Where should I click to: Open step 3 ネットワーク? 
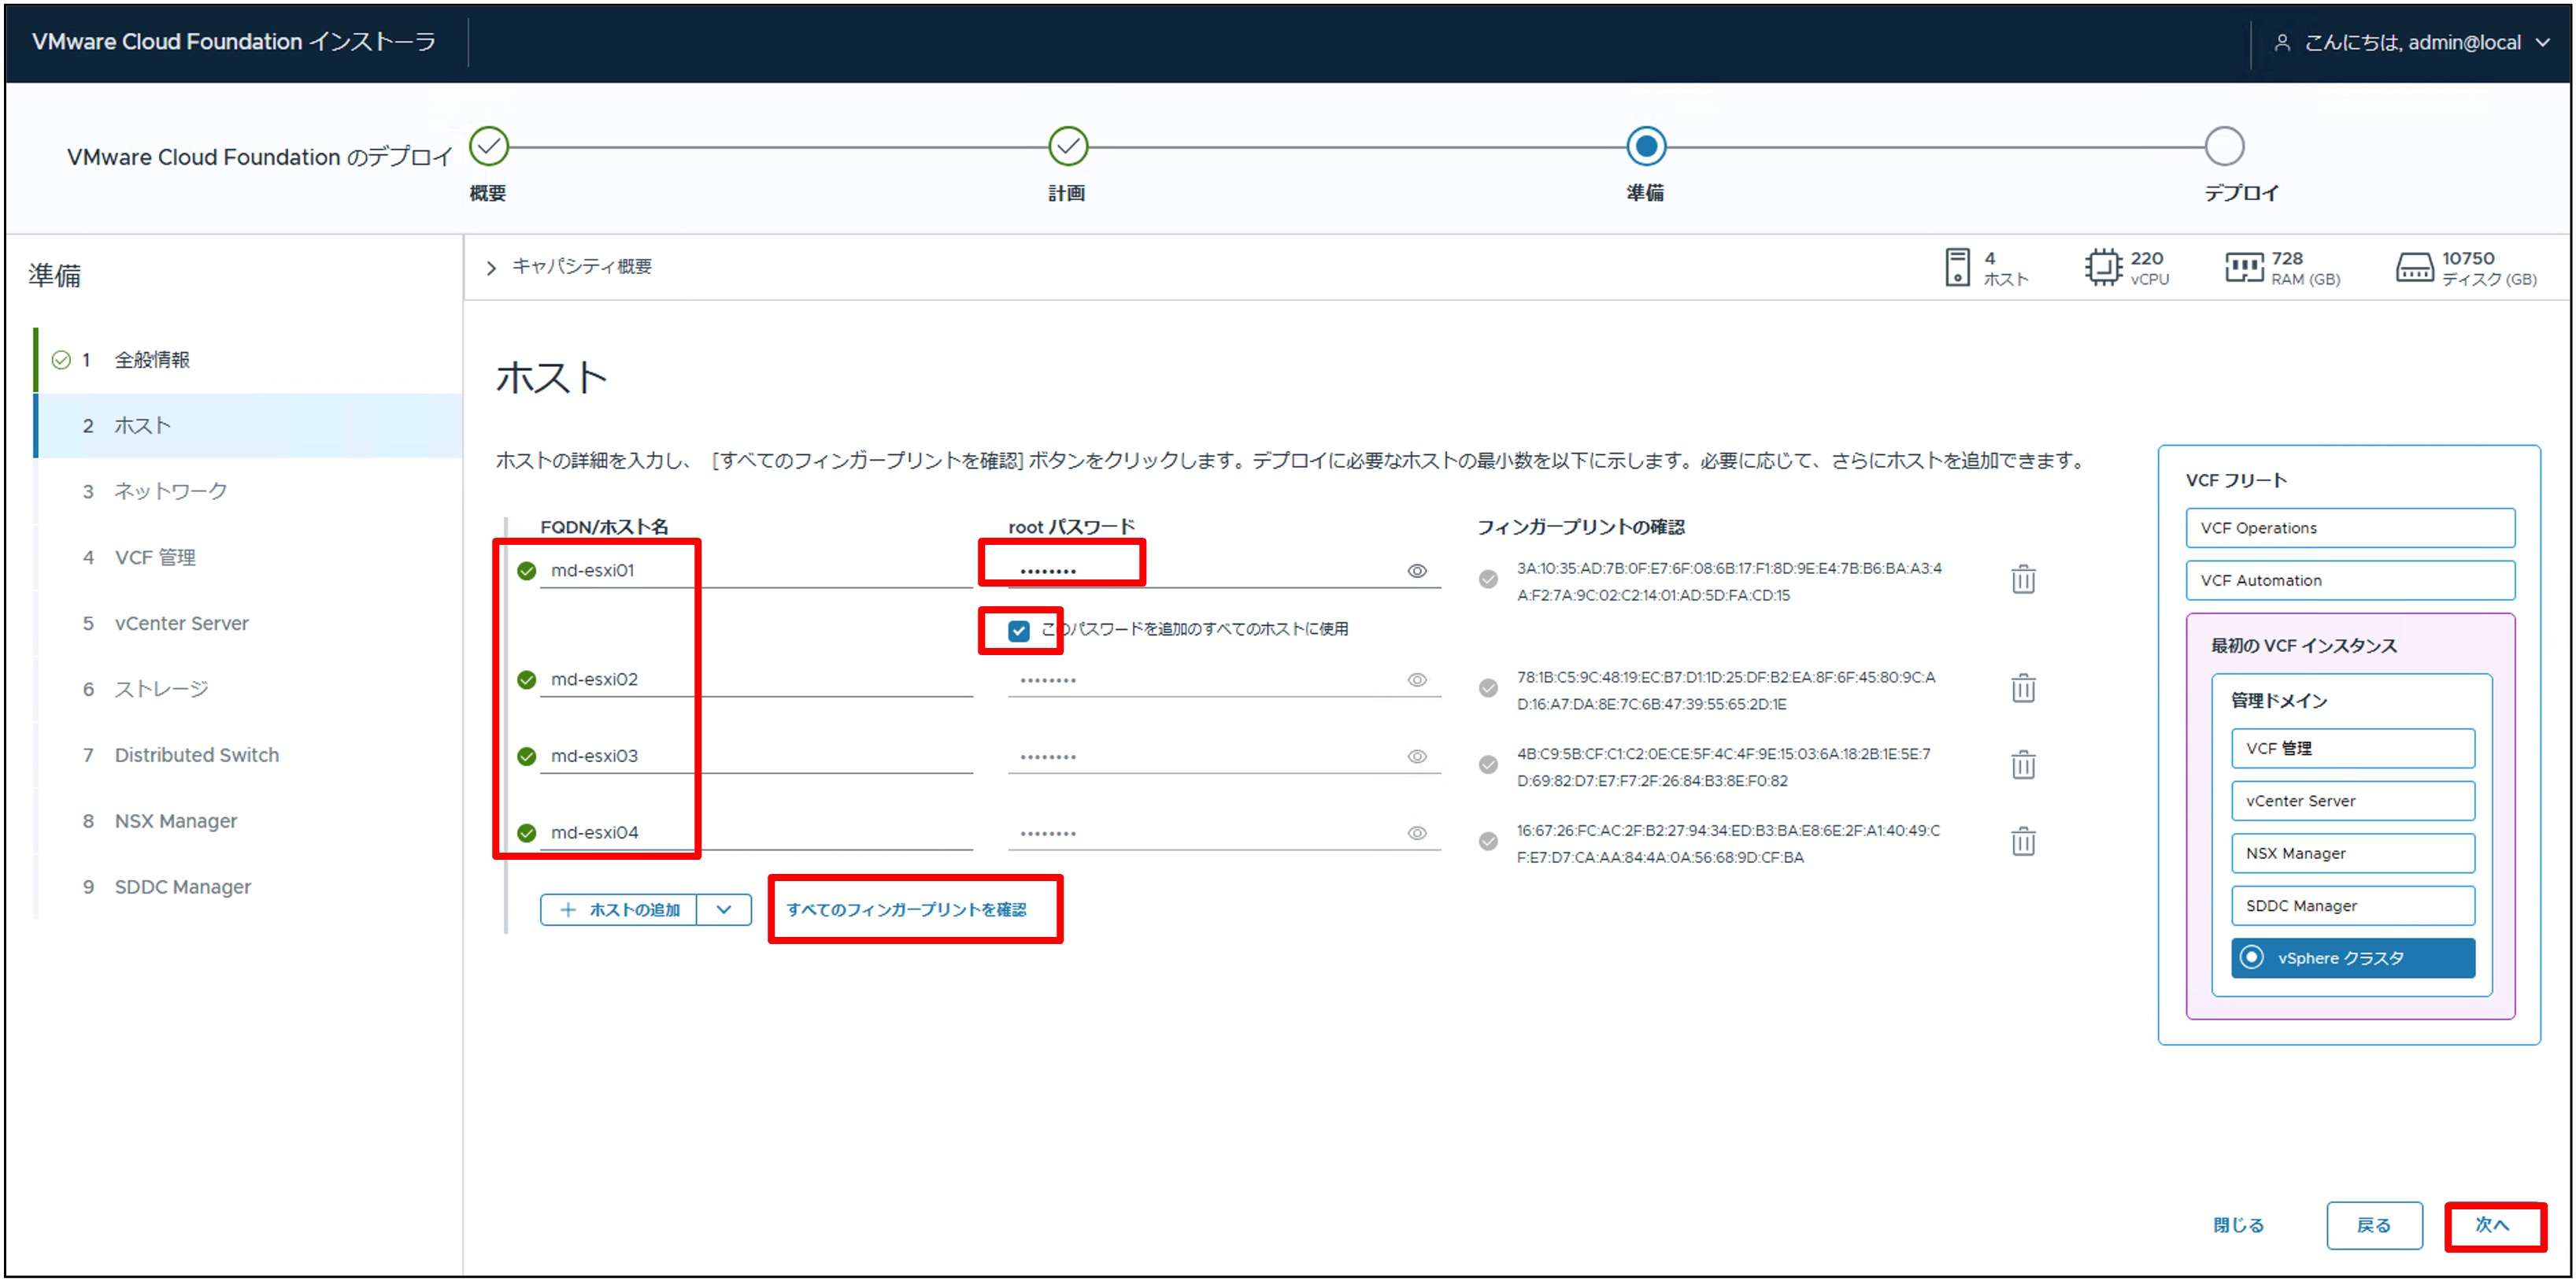click(248, 491)
